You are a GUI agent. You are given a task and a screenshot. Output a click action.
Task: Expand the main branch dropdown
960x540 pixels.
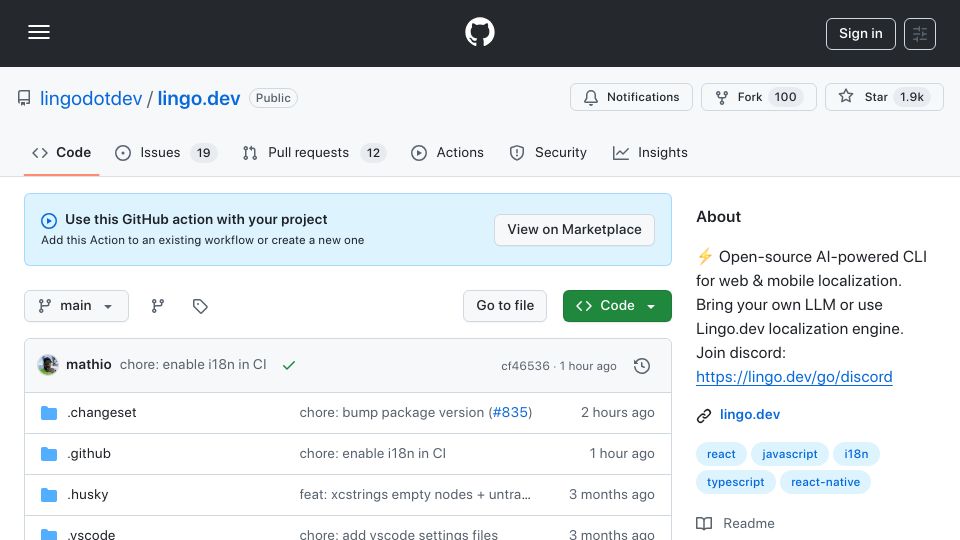(x=77, y=306)
